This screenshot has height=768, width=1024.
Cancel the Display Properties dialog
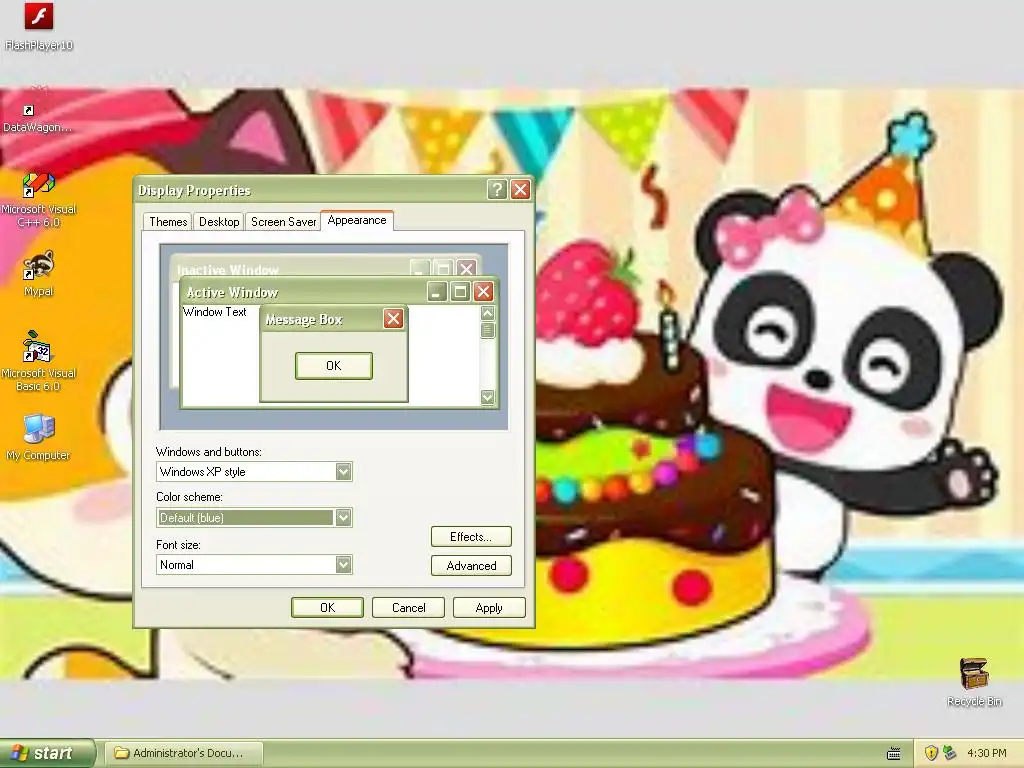tap(408, 607)
